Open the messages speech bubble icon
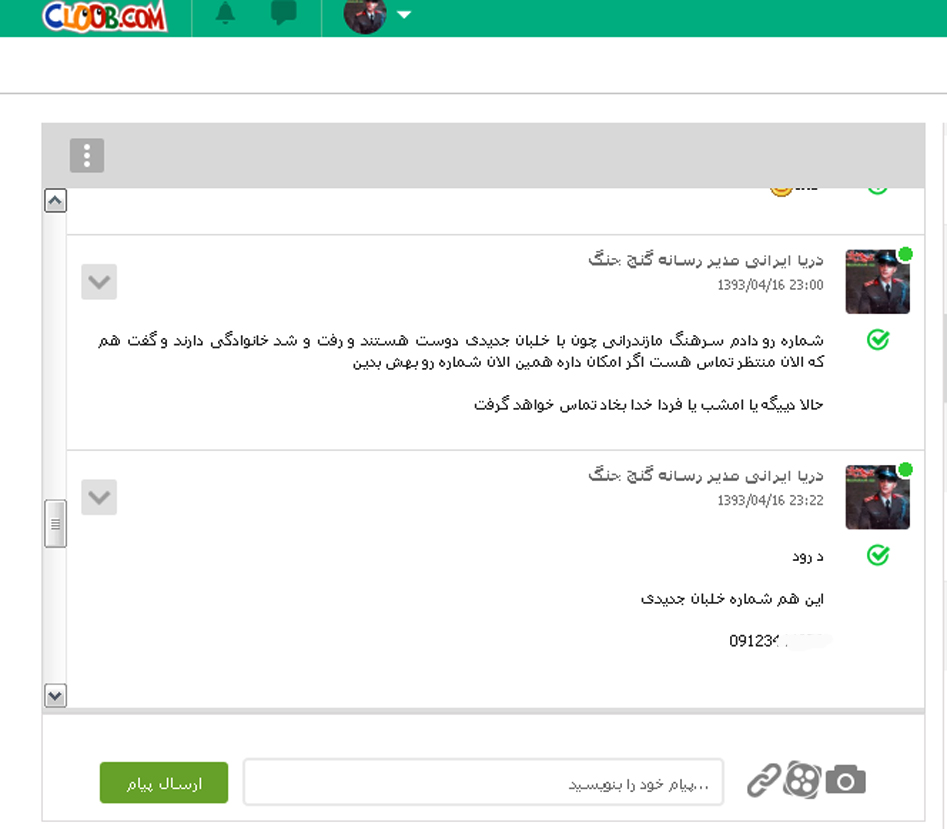Screen dimensions: 947x829 tap(283, 12)
